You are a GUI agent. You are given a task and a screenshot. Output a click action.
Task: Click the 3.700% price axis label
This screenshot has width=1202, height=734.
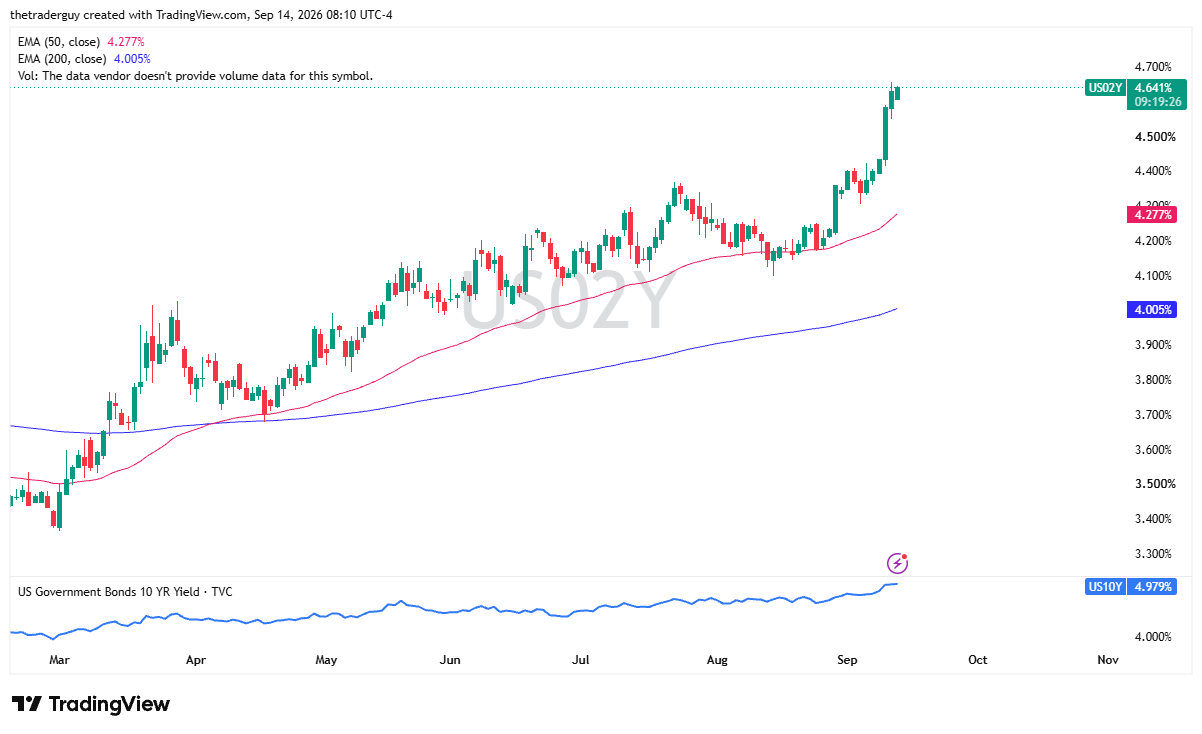[x=1153, y=415]
